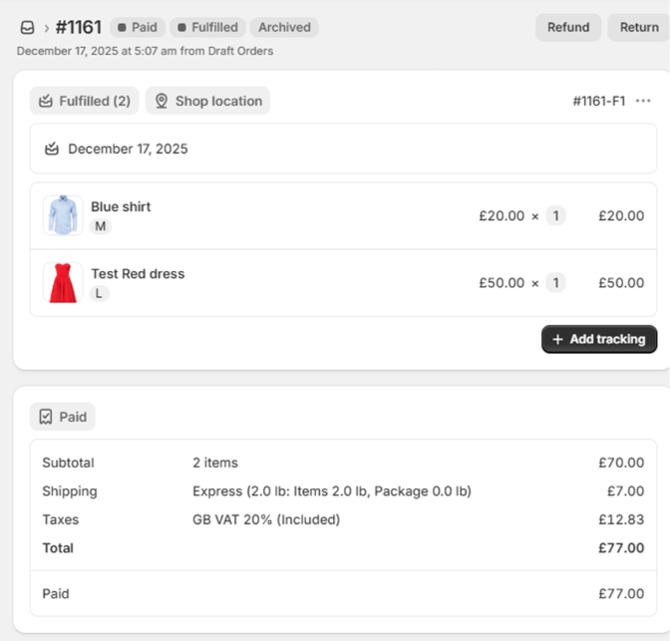Image resolution: width=670 pixels, height=641 pixels.
Task: Click the Add tracking button
Action: 599,339
